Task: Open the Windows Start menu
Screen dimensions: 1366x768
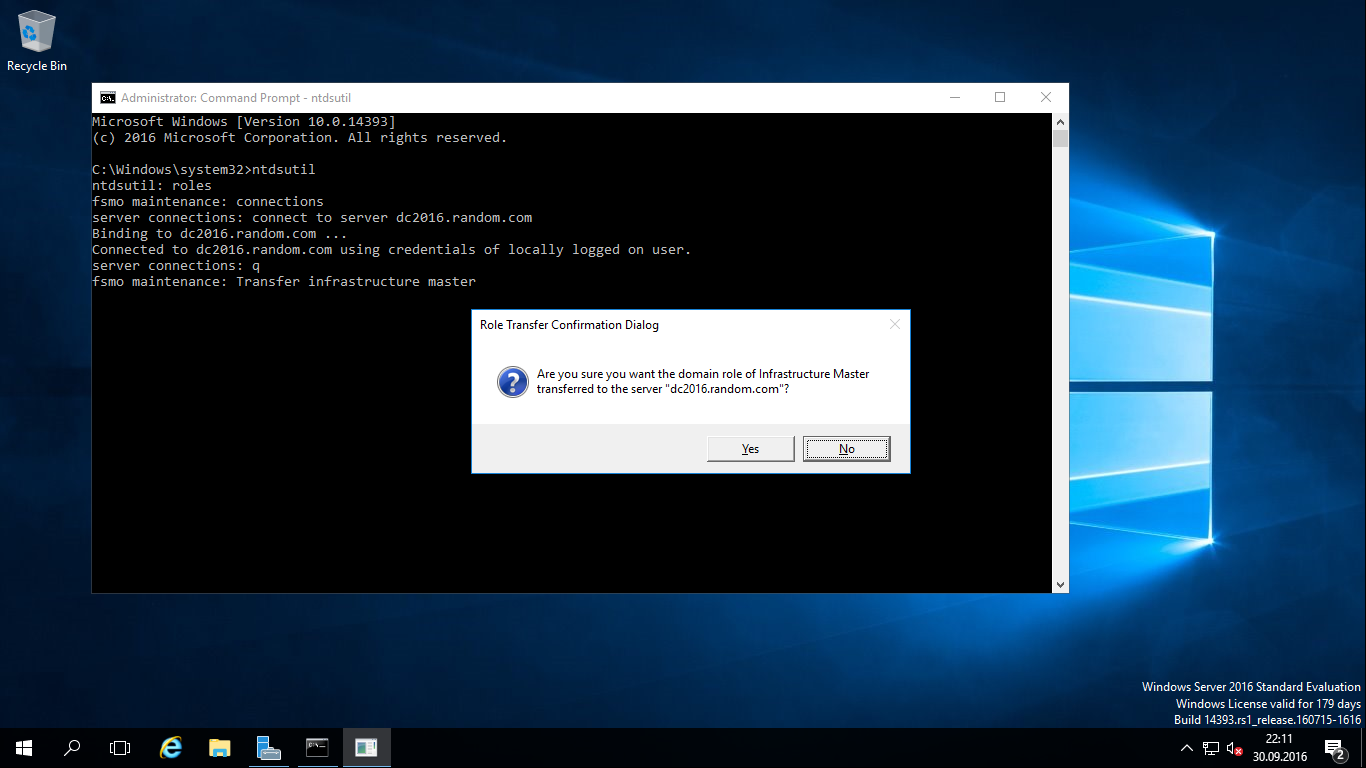Action: coord(24,748)
